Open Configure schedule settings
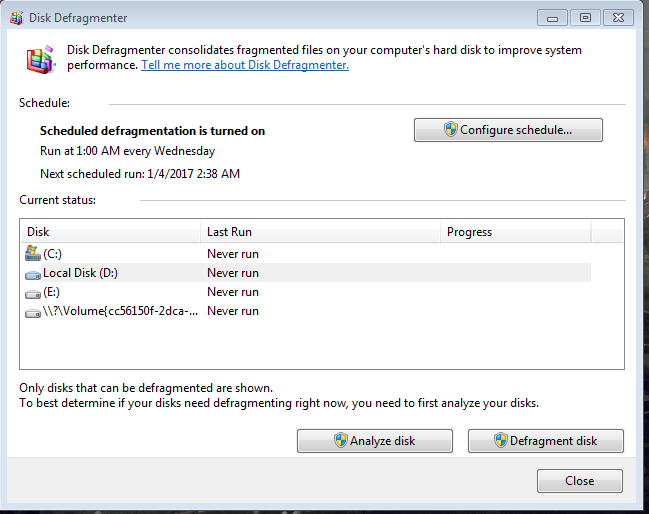 point(508,130)
